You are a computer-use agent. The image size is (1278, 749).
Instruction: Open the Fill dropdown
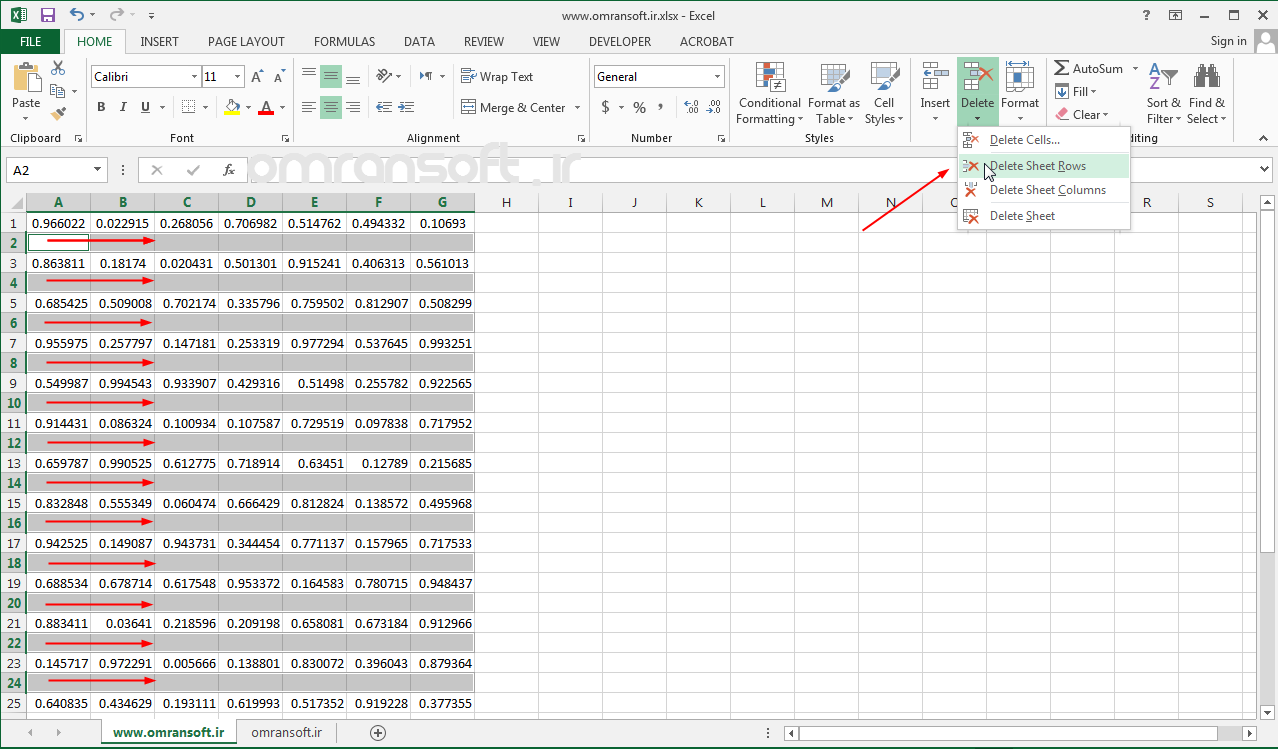click(1076, 92)
